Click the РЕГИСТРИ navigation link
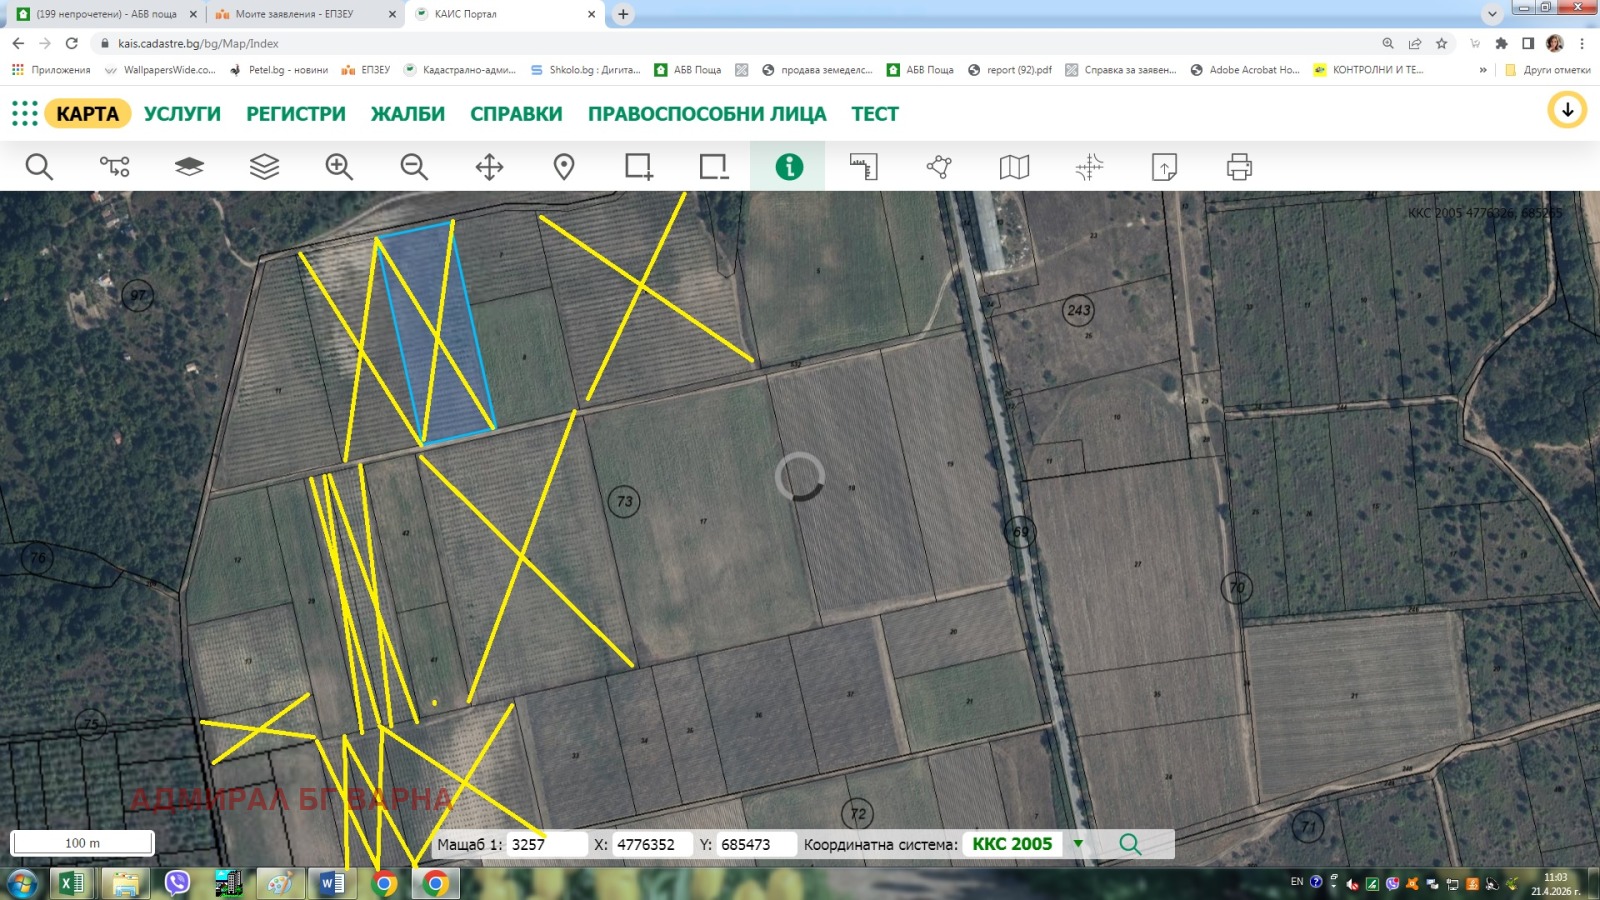The width and height of the screenshot is (1600, 900). [x=296, y=114]
